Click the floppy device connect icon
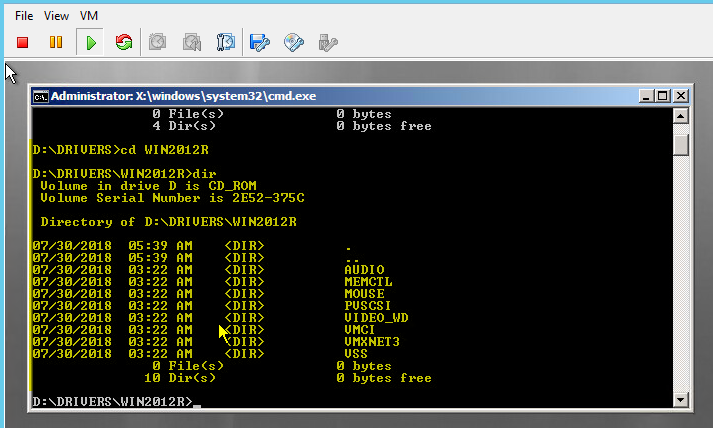Image resolution: width=713 pixels, height=428 pixels. tap(260, 43)
